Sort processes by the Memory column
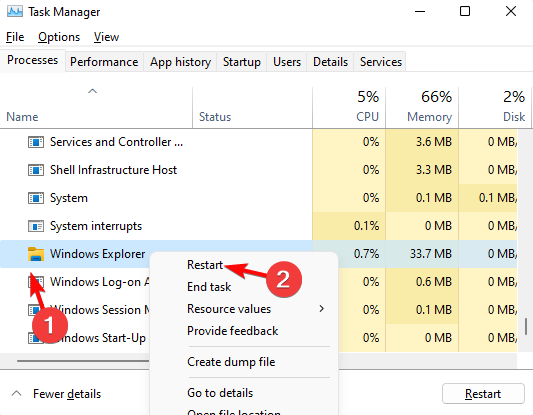 [422, 106]
